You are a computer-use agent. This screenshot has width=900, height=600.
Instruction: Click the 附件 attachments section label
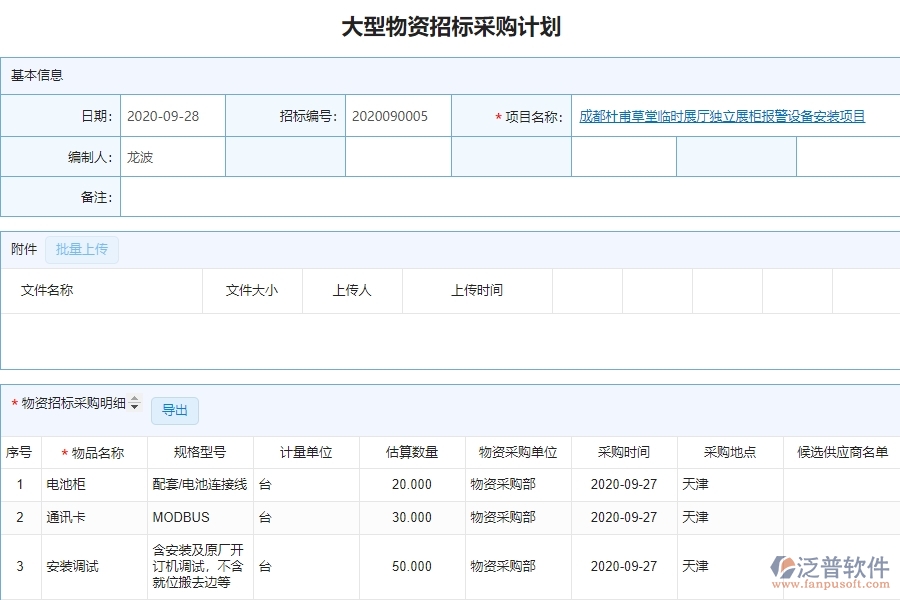tap(22, 249)
